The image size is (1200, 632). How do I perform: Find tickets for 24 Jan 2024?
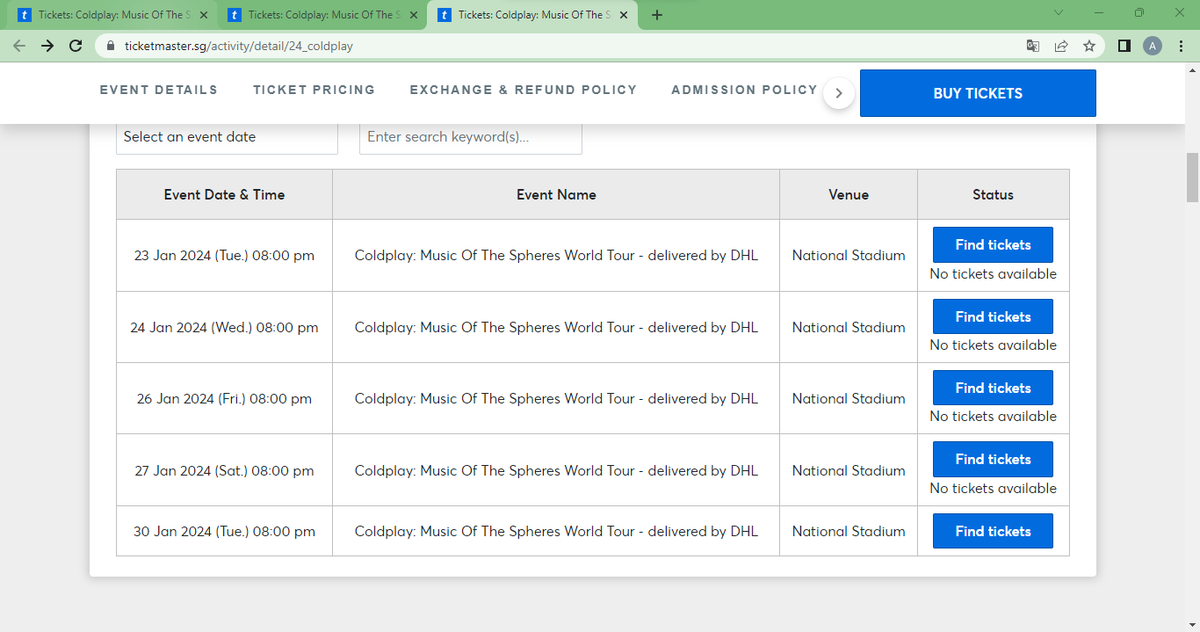[993, 317]
